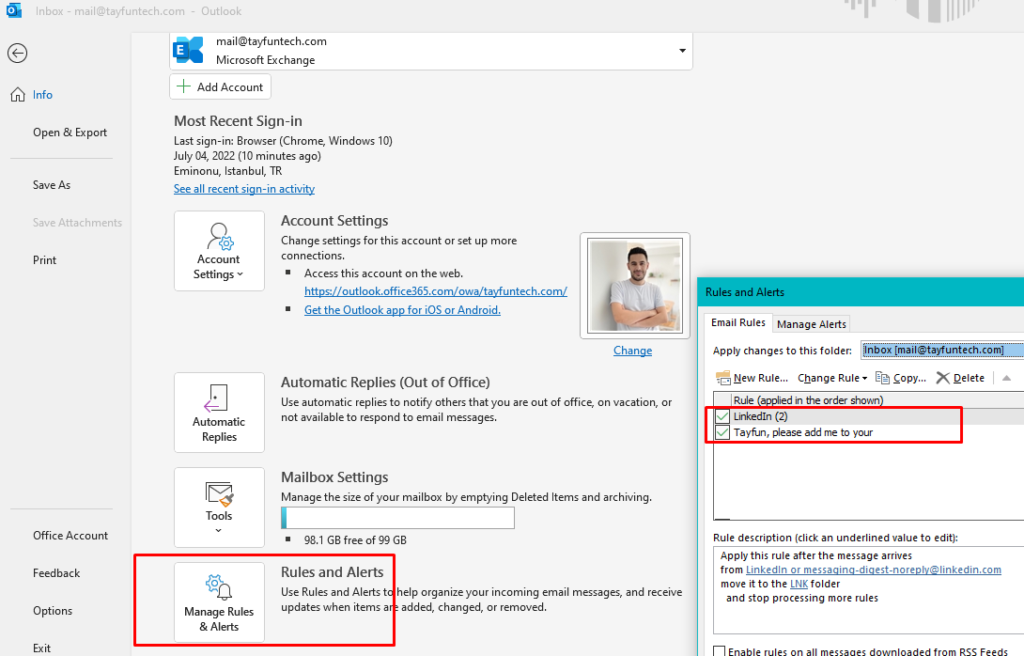
Task: Uncheck the 'Tayfun, please add me' rule checkbox
Action: (722, 433)
